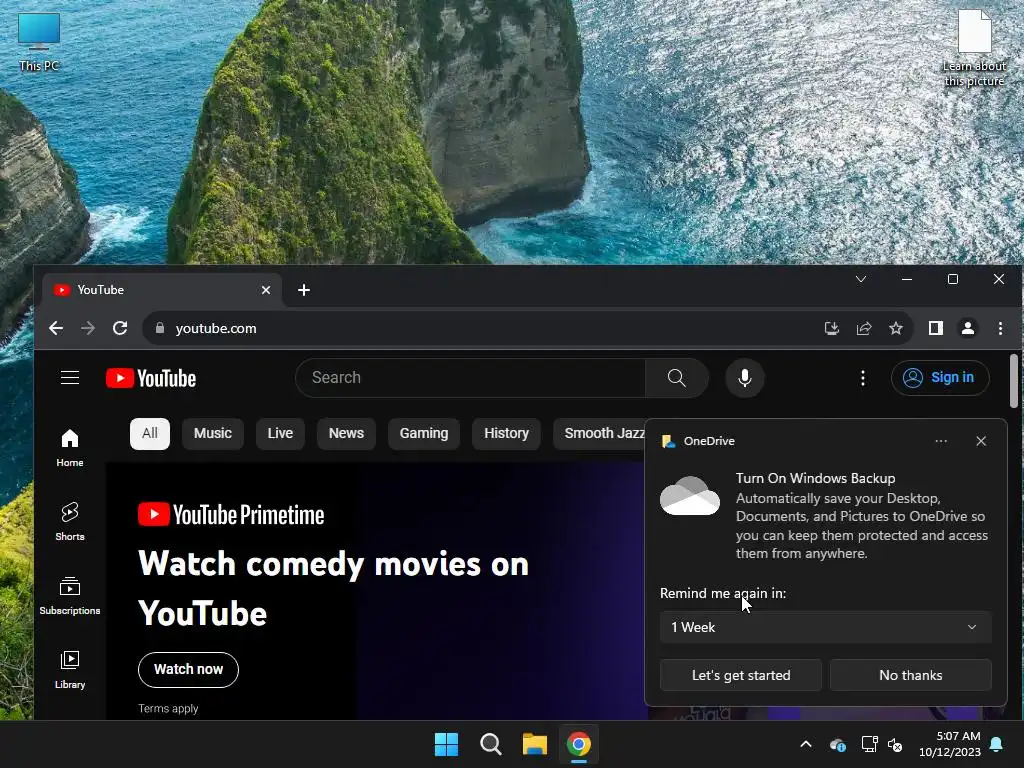Reload the YouTube page
The image size is (1024, 768).
(120, 328)
